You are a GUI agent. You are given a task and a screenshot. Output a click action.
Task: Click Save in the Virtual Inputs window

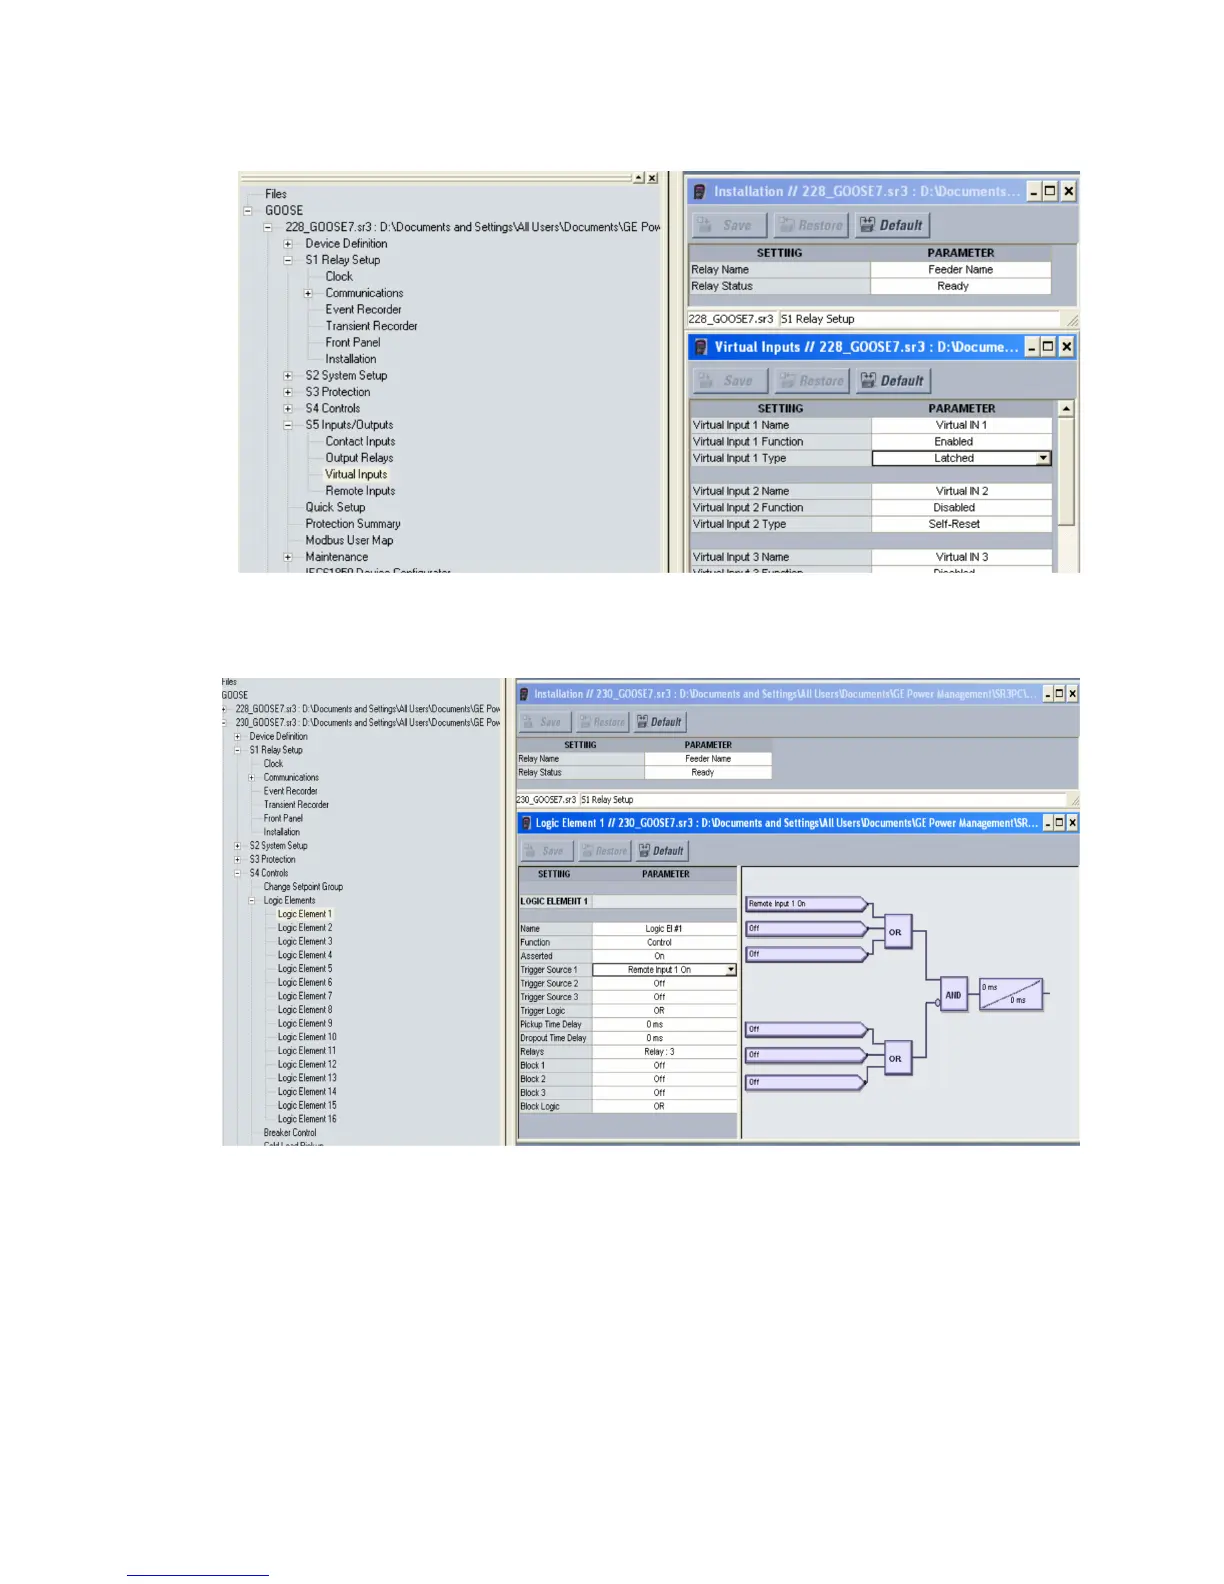click(x=730, y=381)
